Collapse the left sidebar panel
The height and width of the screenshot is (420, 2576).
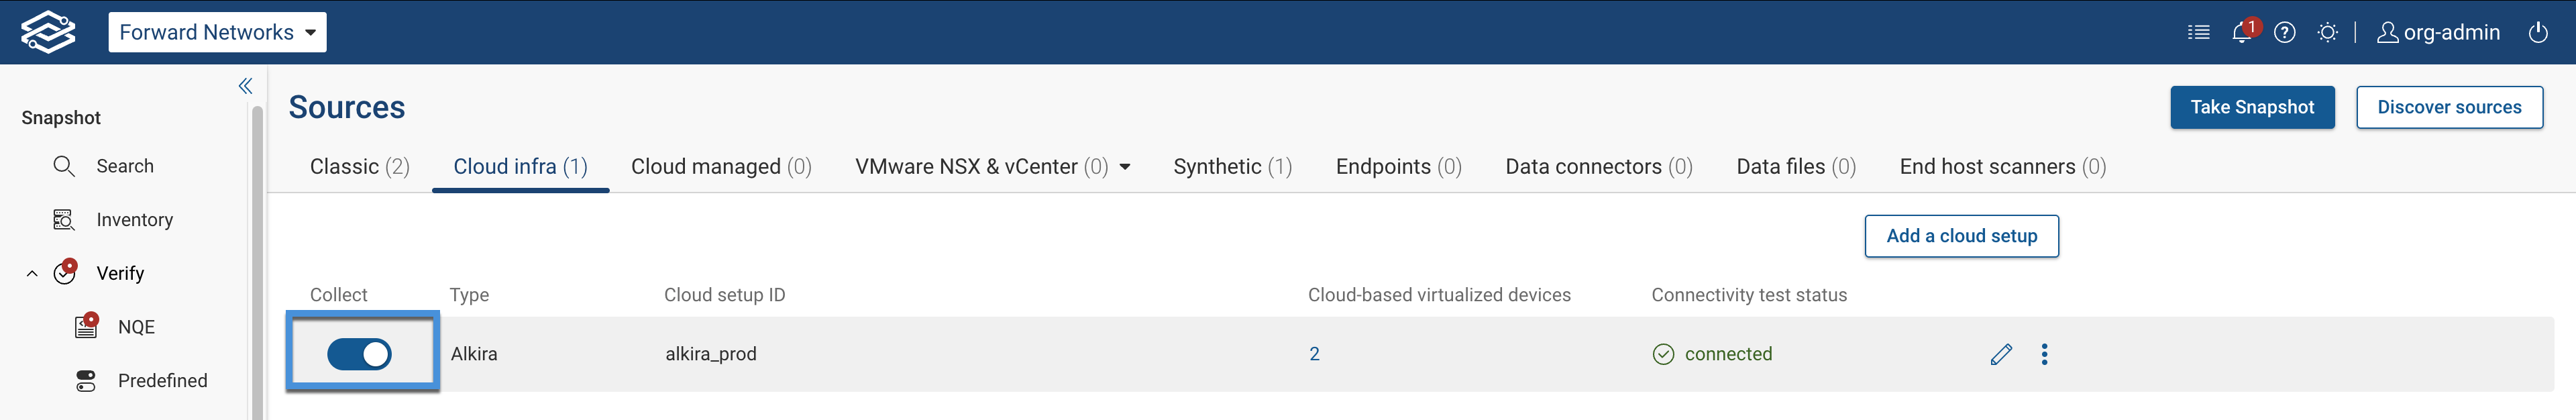tap(245, 86)
